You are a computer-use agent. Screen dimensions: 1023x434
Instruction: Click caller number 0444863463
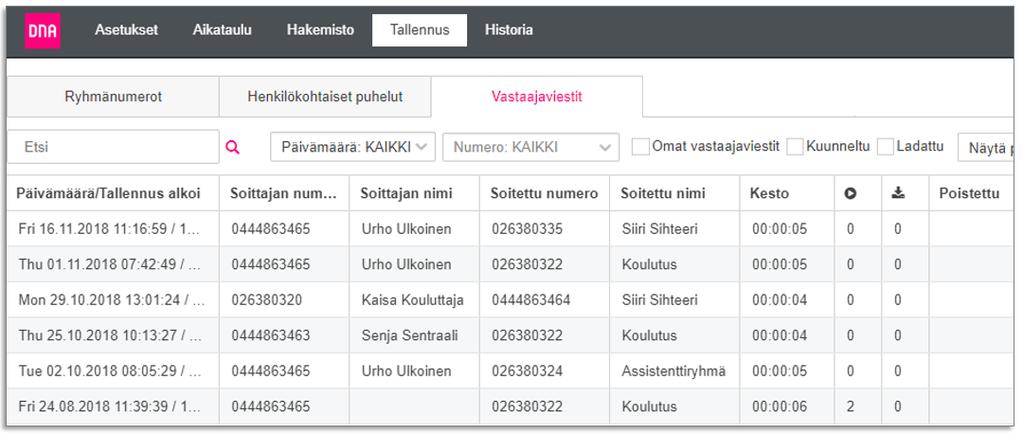(x=271, y=335)
